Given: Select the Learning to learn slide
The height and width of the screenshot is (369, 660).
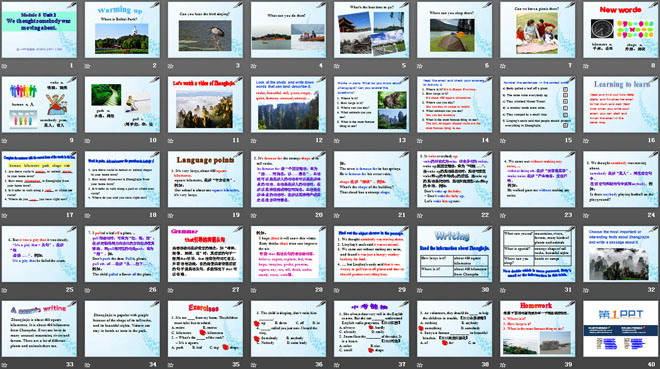Looking at the screenshot, I should 620,105.
